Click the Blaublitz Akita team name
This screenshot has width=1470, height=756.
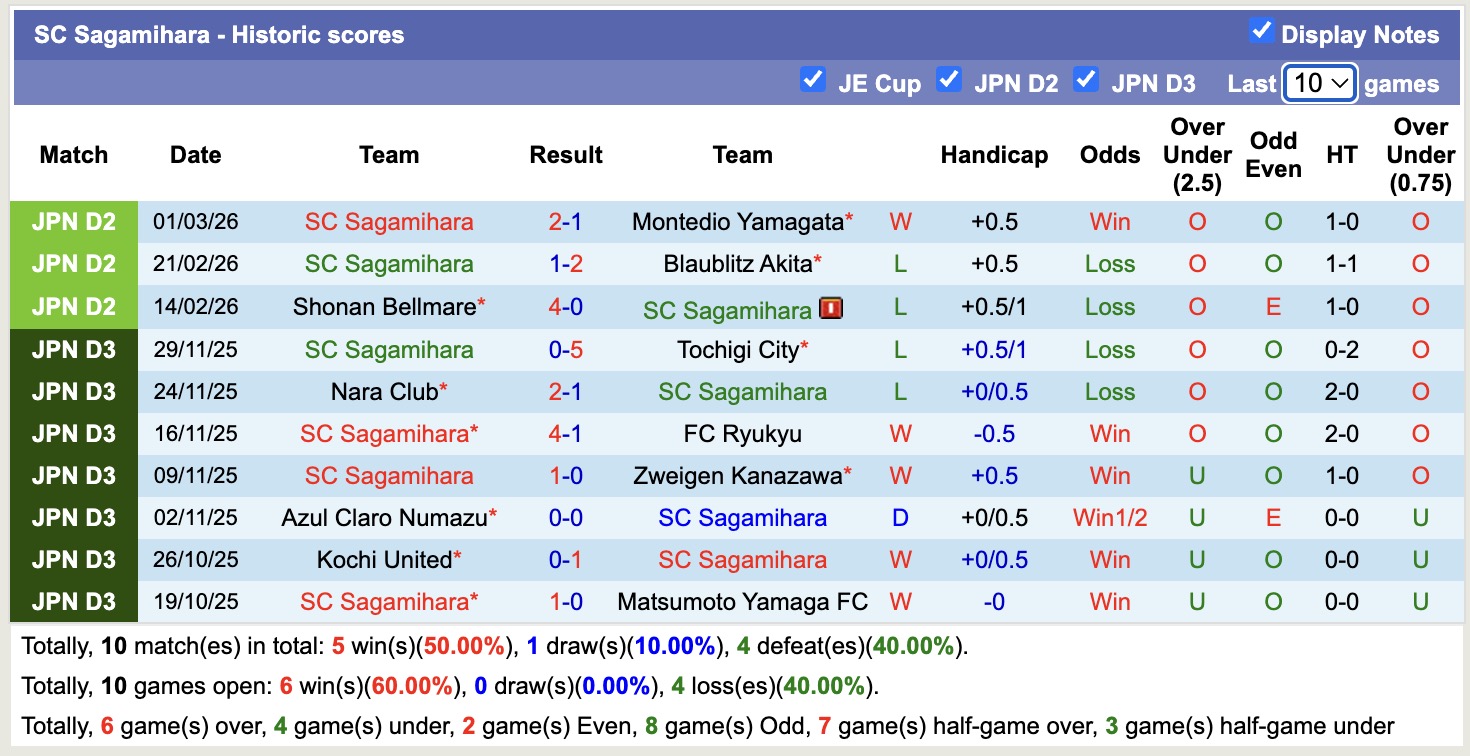738,264
